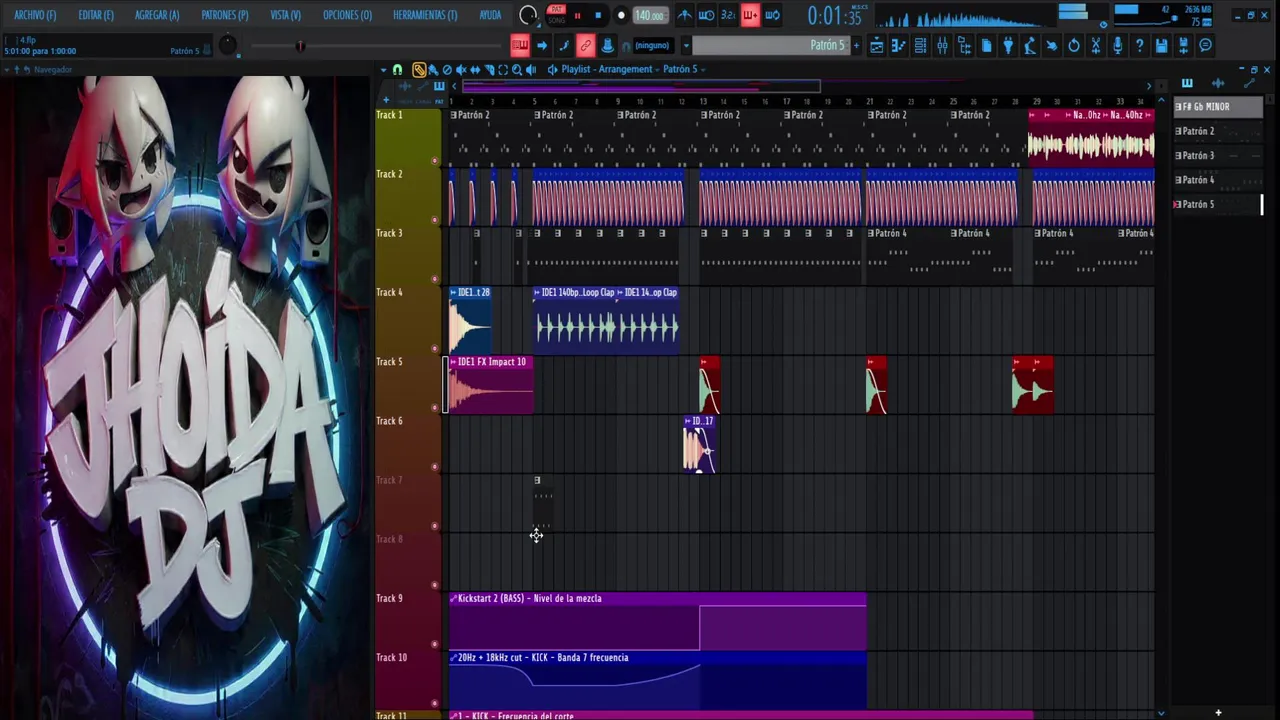Unmute Track 7 using its mute light

click(434, 525)
